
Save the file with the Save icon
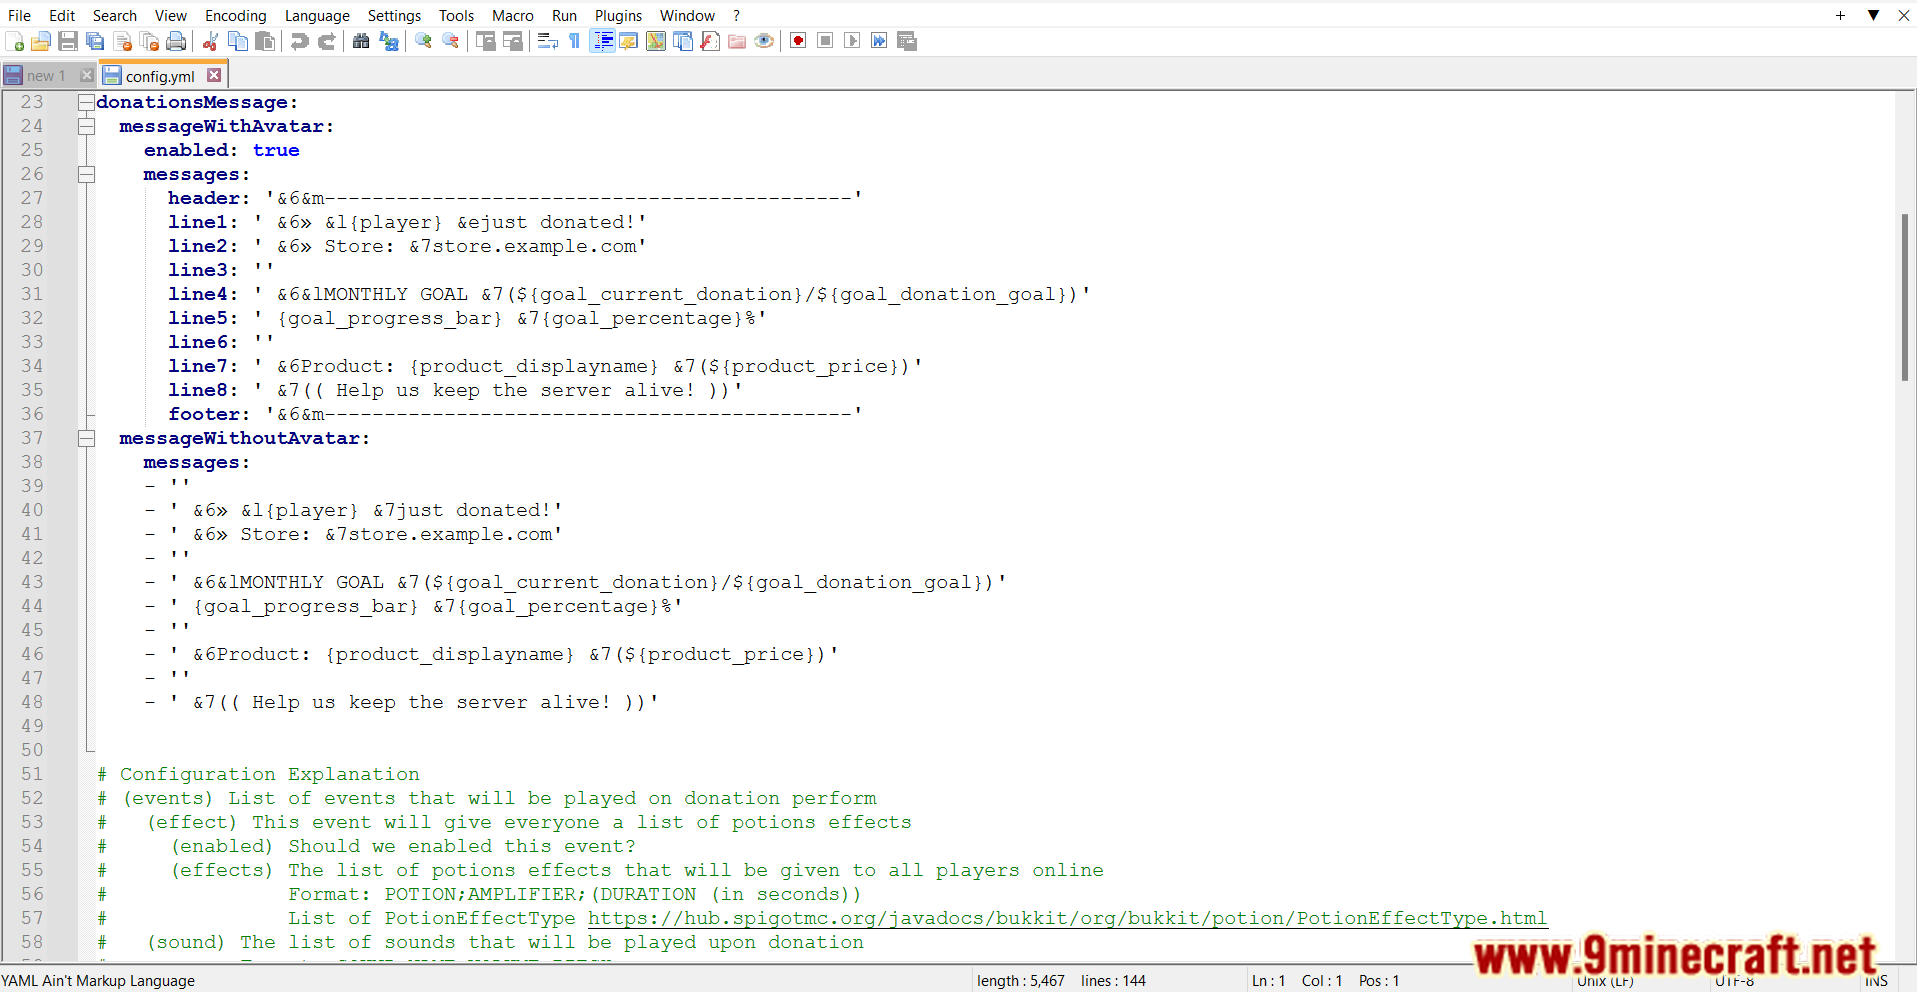[68, 41]
